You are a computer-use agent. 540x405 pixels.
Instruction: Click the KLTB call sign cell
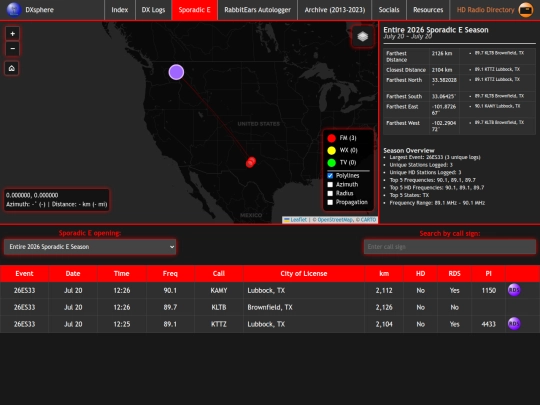point(219,307)
